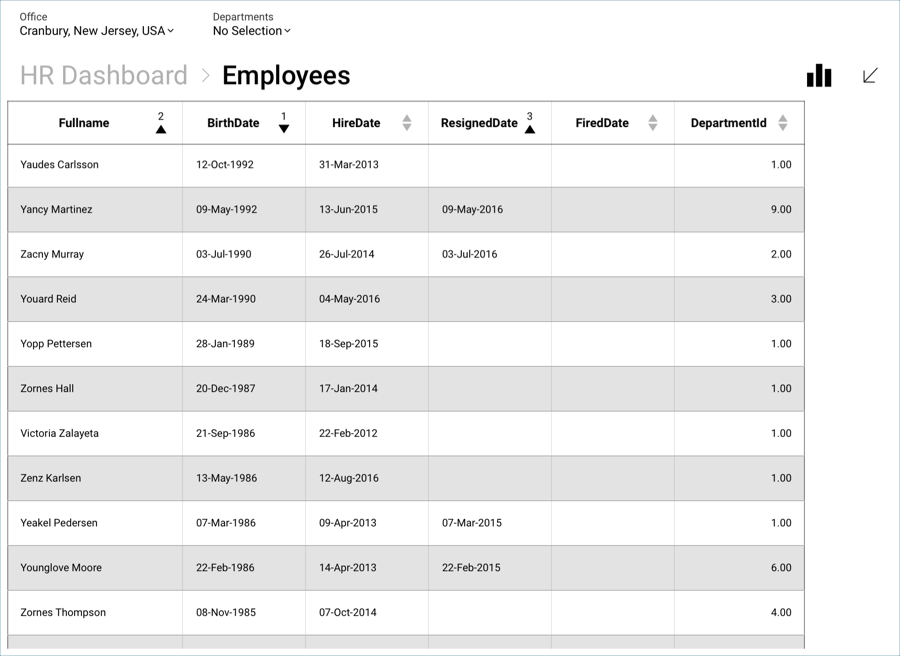
Task: Click the Fullname ascending sort arrow
Action: pos(161,129)
